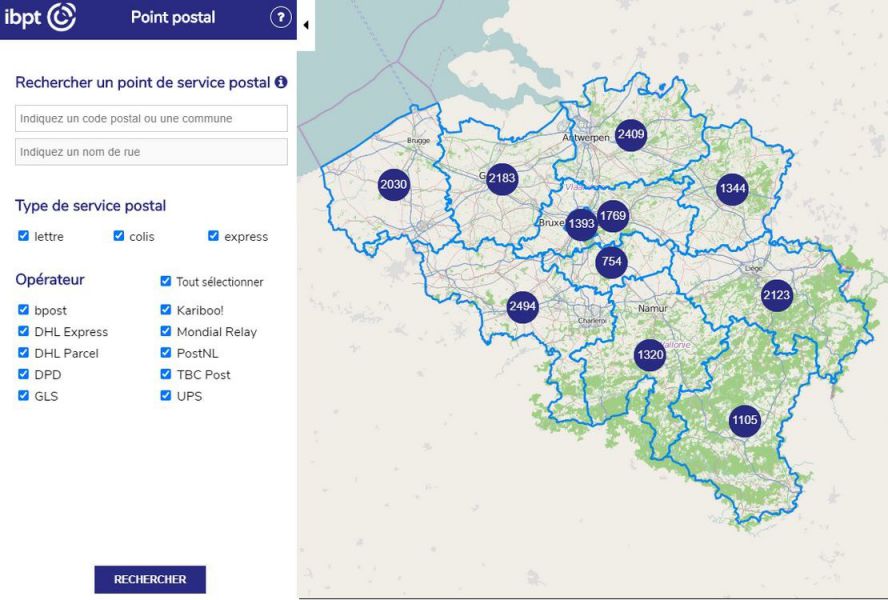
Task: Collapse the sidebar with the arrow handle
Action: click(305, 24)
